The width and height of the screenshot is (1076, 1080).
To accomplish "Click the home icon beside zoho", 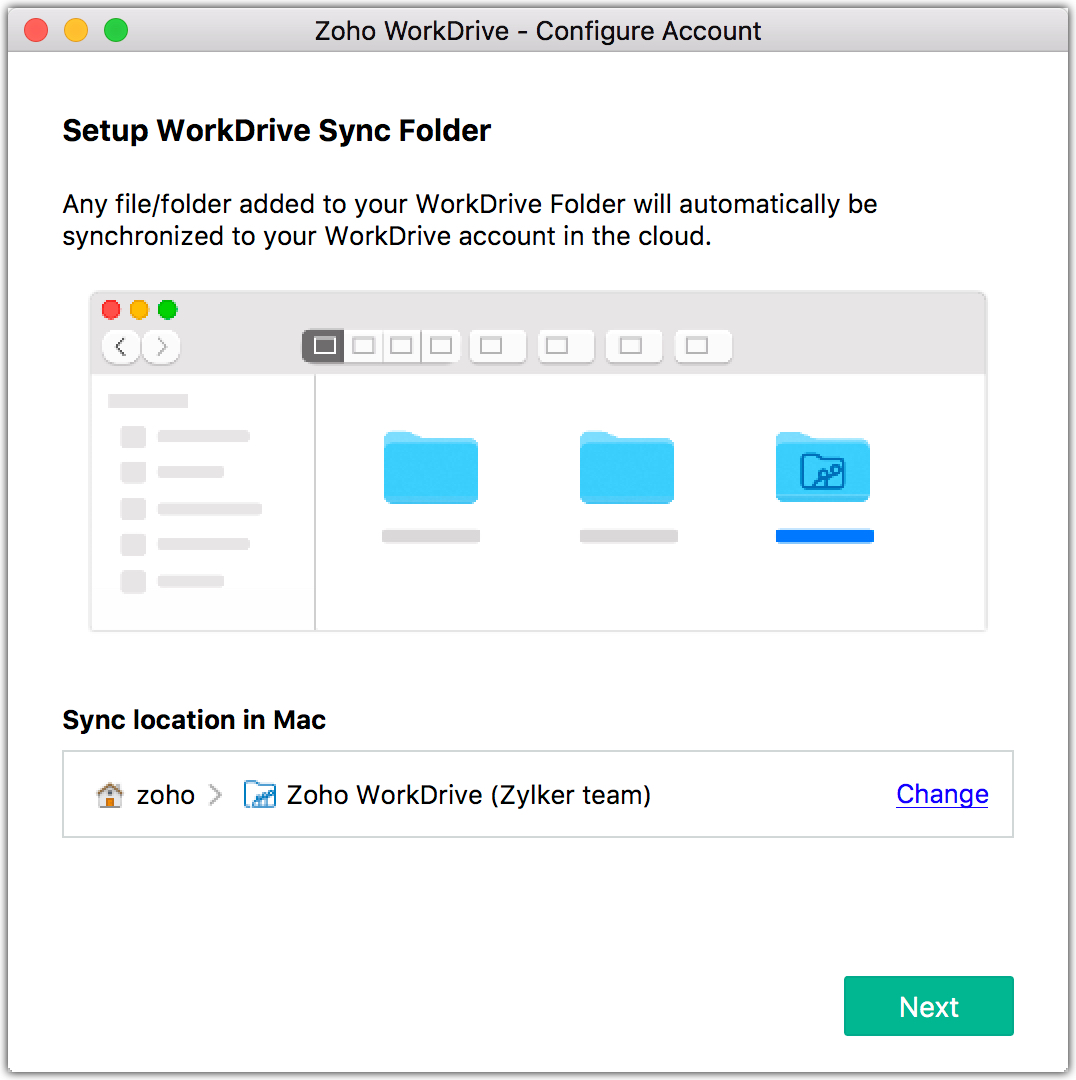I will pos(110,795).
